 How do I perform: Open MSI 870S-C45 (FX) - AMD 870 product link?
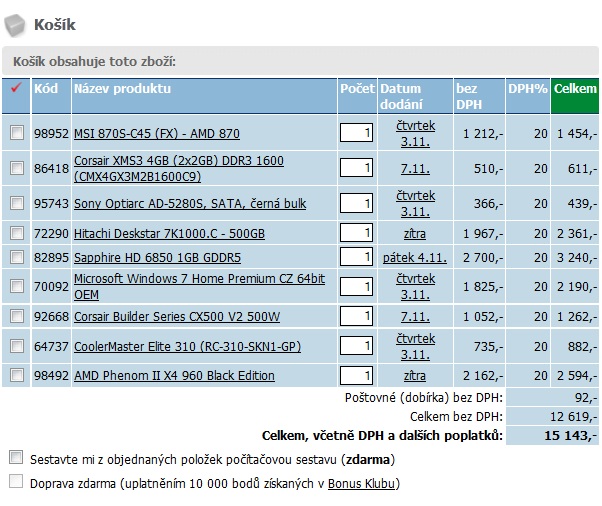point(157,134)
